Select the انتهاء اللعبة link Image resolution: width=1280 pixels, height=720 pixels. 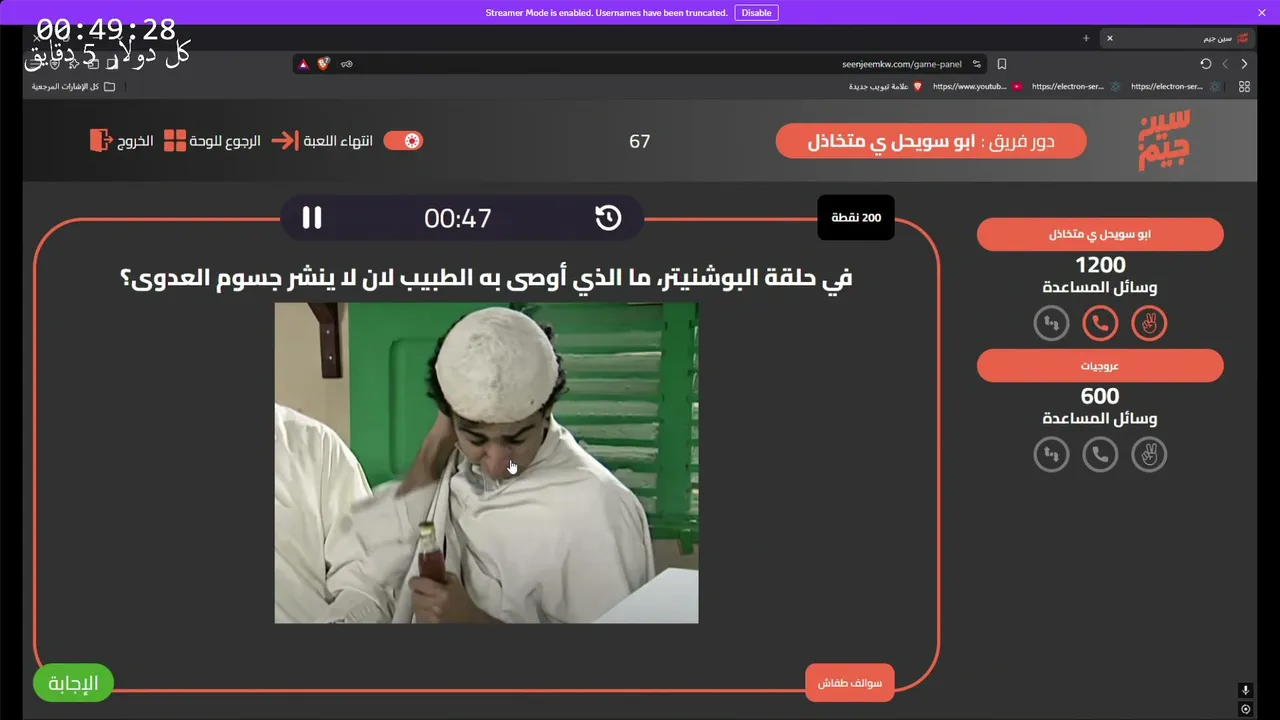(x=338, y=141)
